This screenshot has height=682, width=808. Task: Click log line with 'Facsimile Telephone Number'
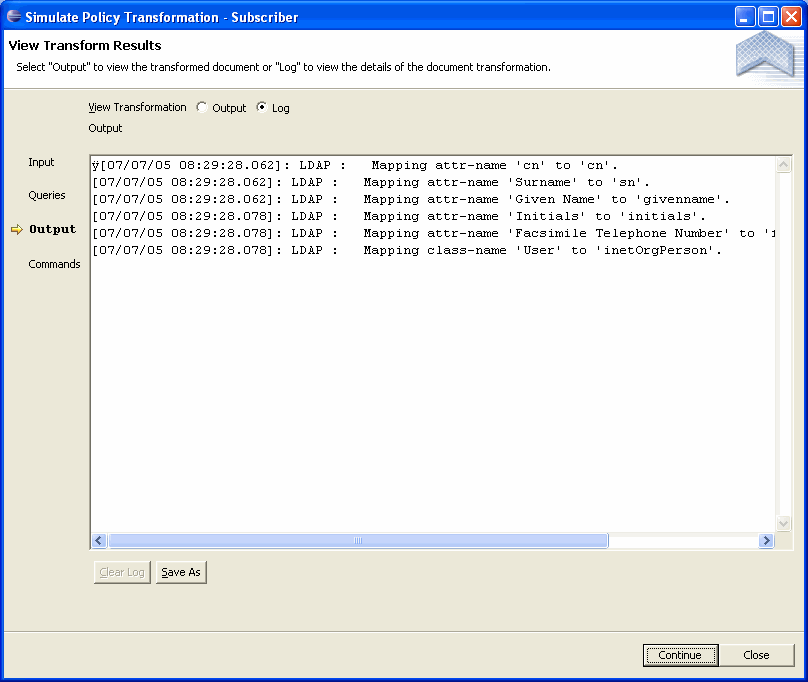pyautogui.click(x=433, y=234)
